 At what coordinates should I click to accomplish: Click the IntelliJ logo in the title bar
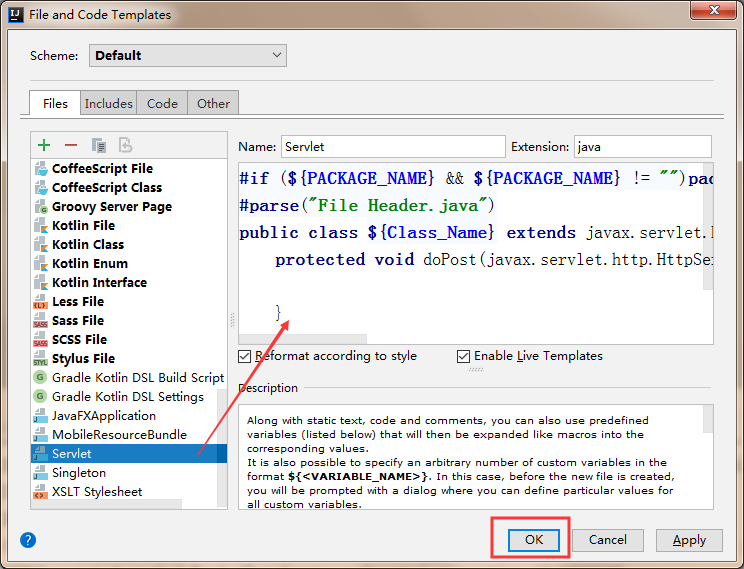[x=16, y=15]
